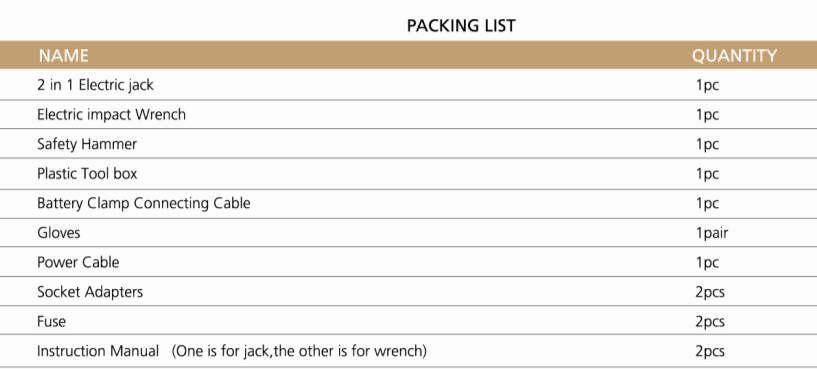Viewport: 817px width, 369px height.
Task: Select the 1pc quantity for Power Cable
Action: click(x=707, y=263)
